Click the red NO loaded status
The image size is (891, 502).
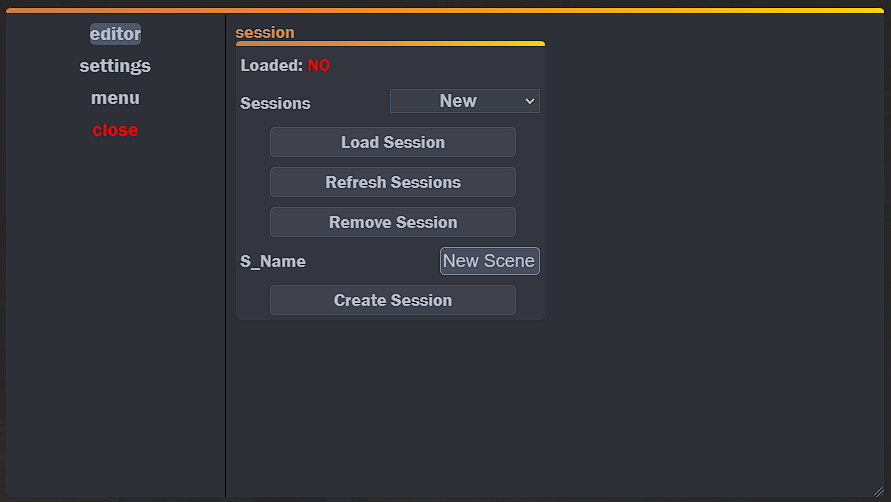(x=319, y=66)
